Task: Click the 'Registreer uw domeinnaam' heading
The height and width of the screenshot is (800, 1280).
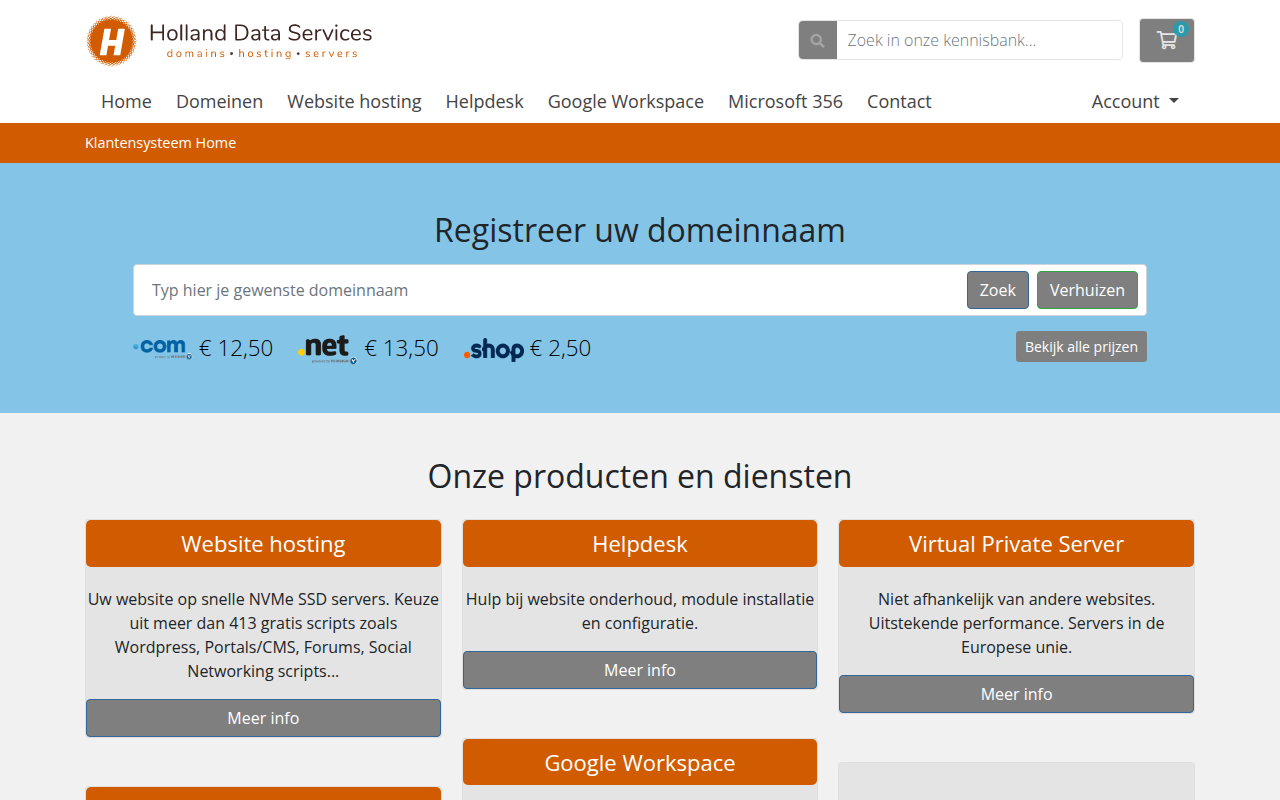Action: click(640, 230)
